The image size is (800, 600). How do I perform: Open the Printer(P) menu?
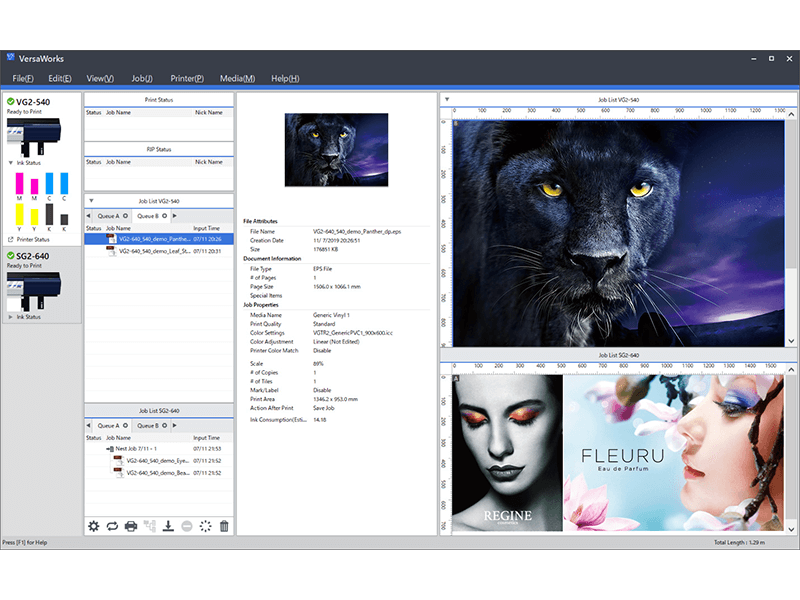[x=187, y=78]
